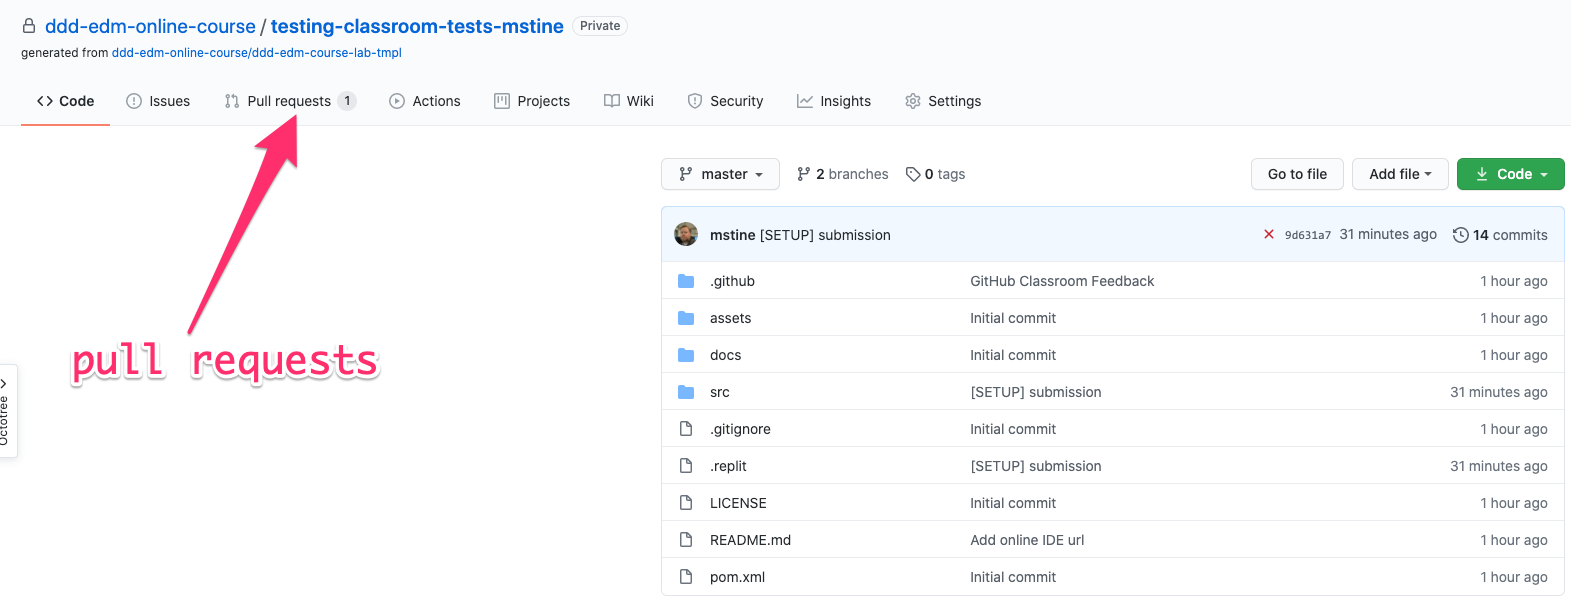The width and height of the screenshot is (1571, 608).
Task: Open the repository Settings tab
Action: point(943,101)
